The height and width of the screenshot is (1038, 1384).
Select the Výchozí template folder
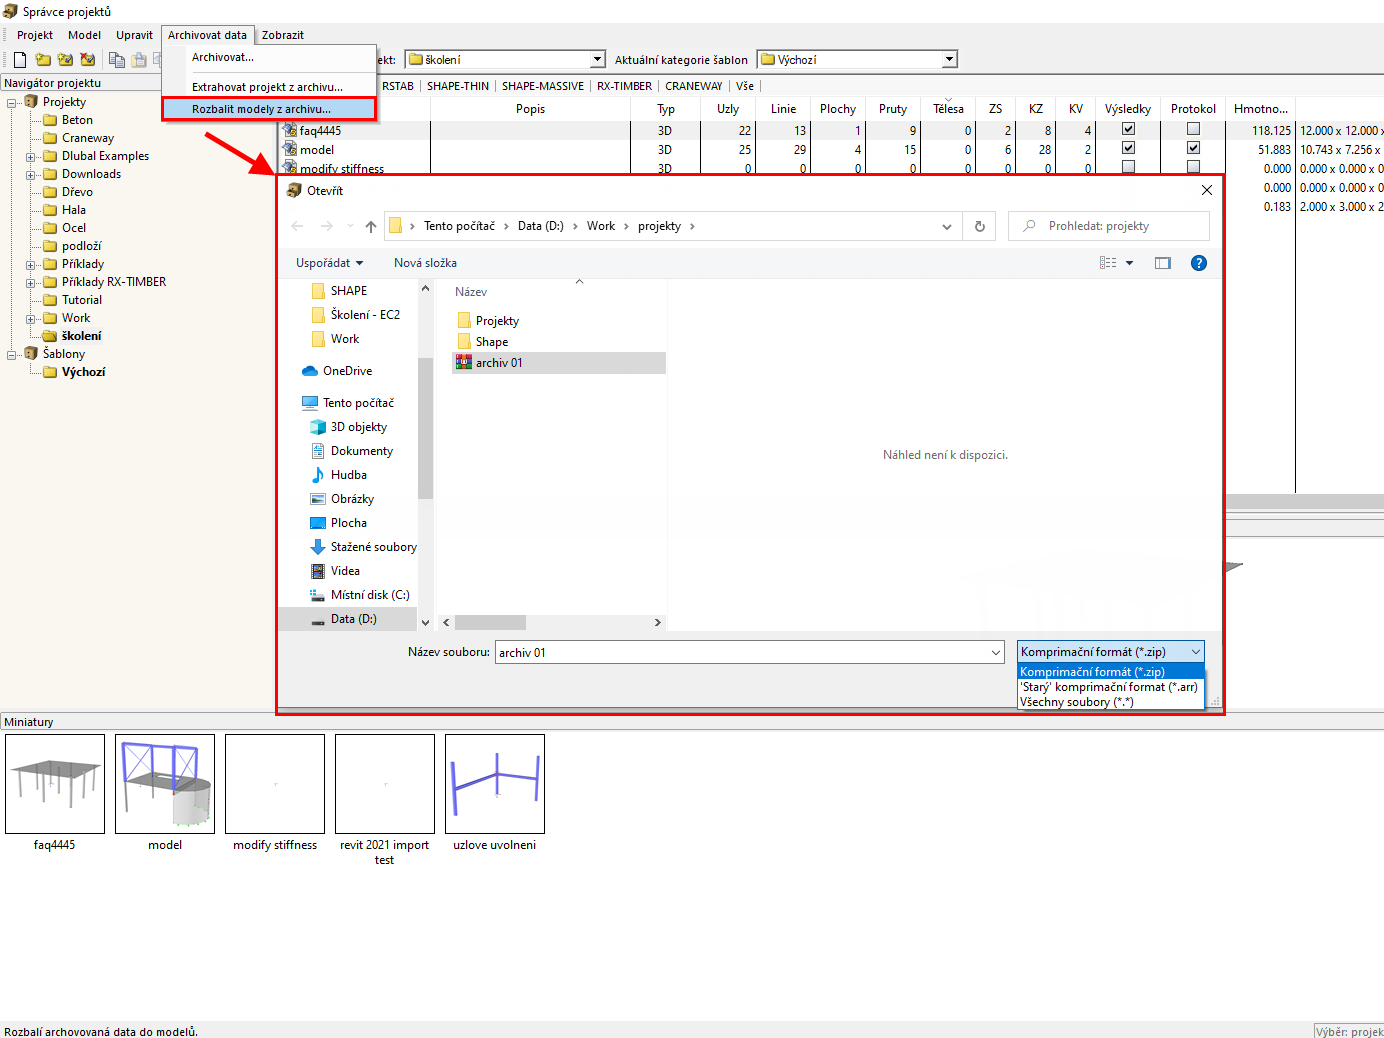(74, 372)
